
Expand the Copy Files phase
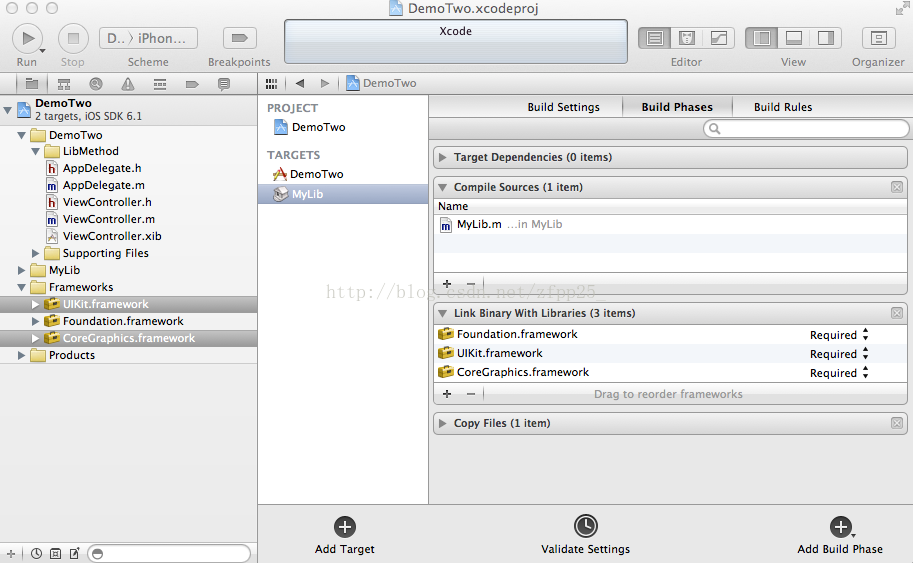(x=443, y=423)
